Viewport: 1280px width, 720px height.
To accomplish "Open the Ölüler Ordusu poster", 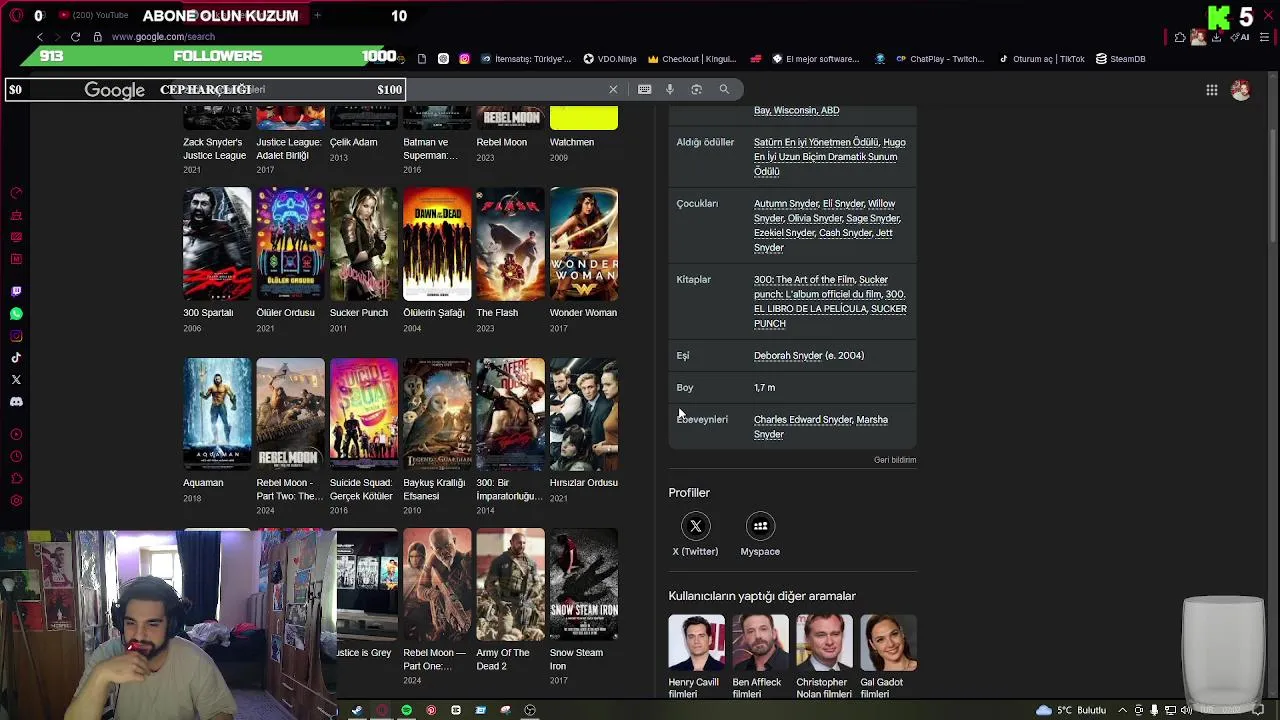I will (290, 244).
